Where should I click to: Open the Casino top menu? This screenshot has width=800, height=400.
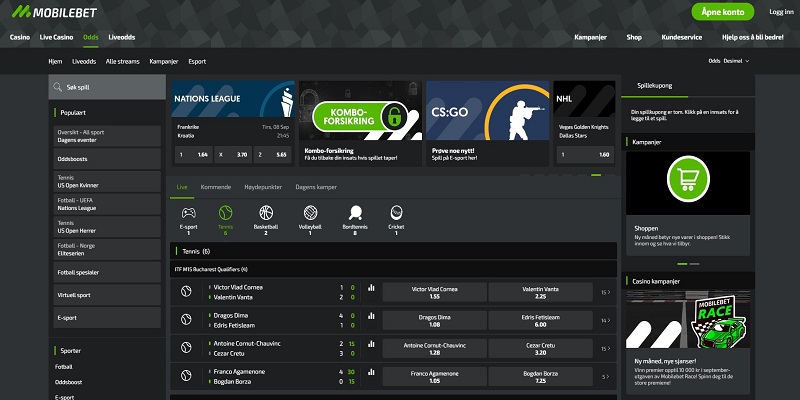(20, 37)
